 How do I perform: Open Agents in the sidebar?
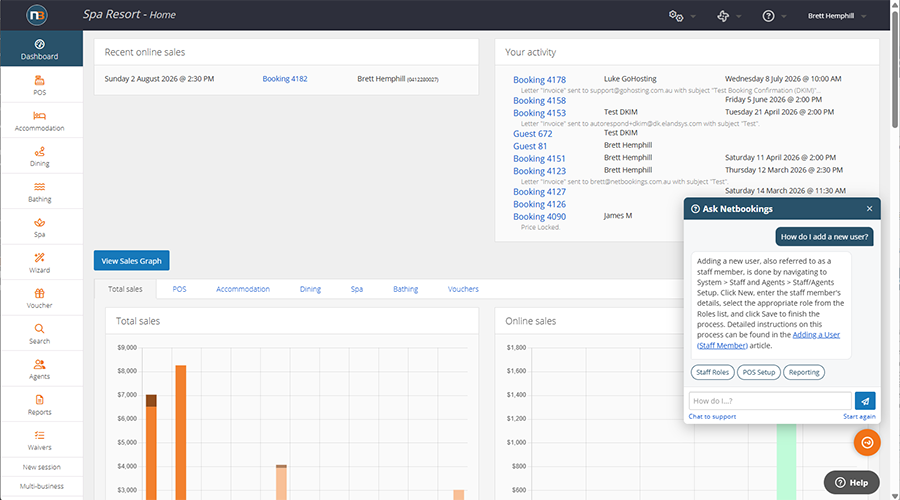pos(40,369)
